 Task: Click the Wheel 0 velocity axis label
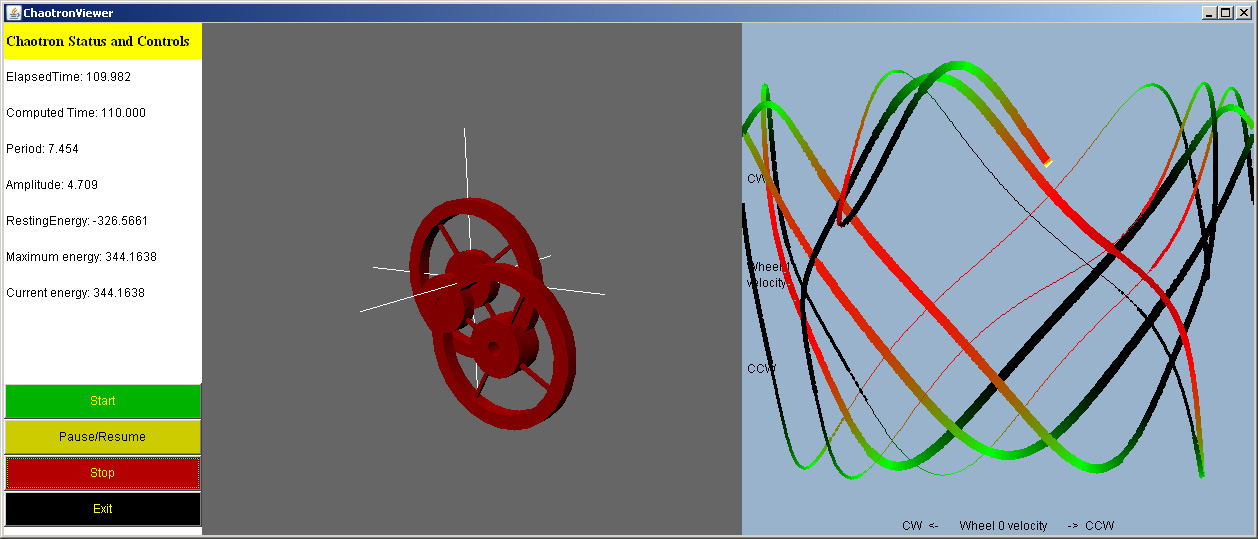pyautogui.click(x=1003, y=526)
